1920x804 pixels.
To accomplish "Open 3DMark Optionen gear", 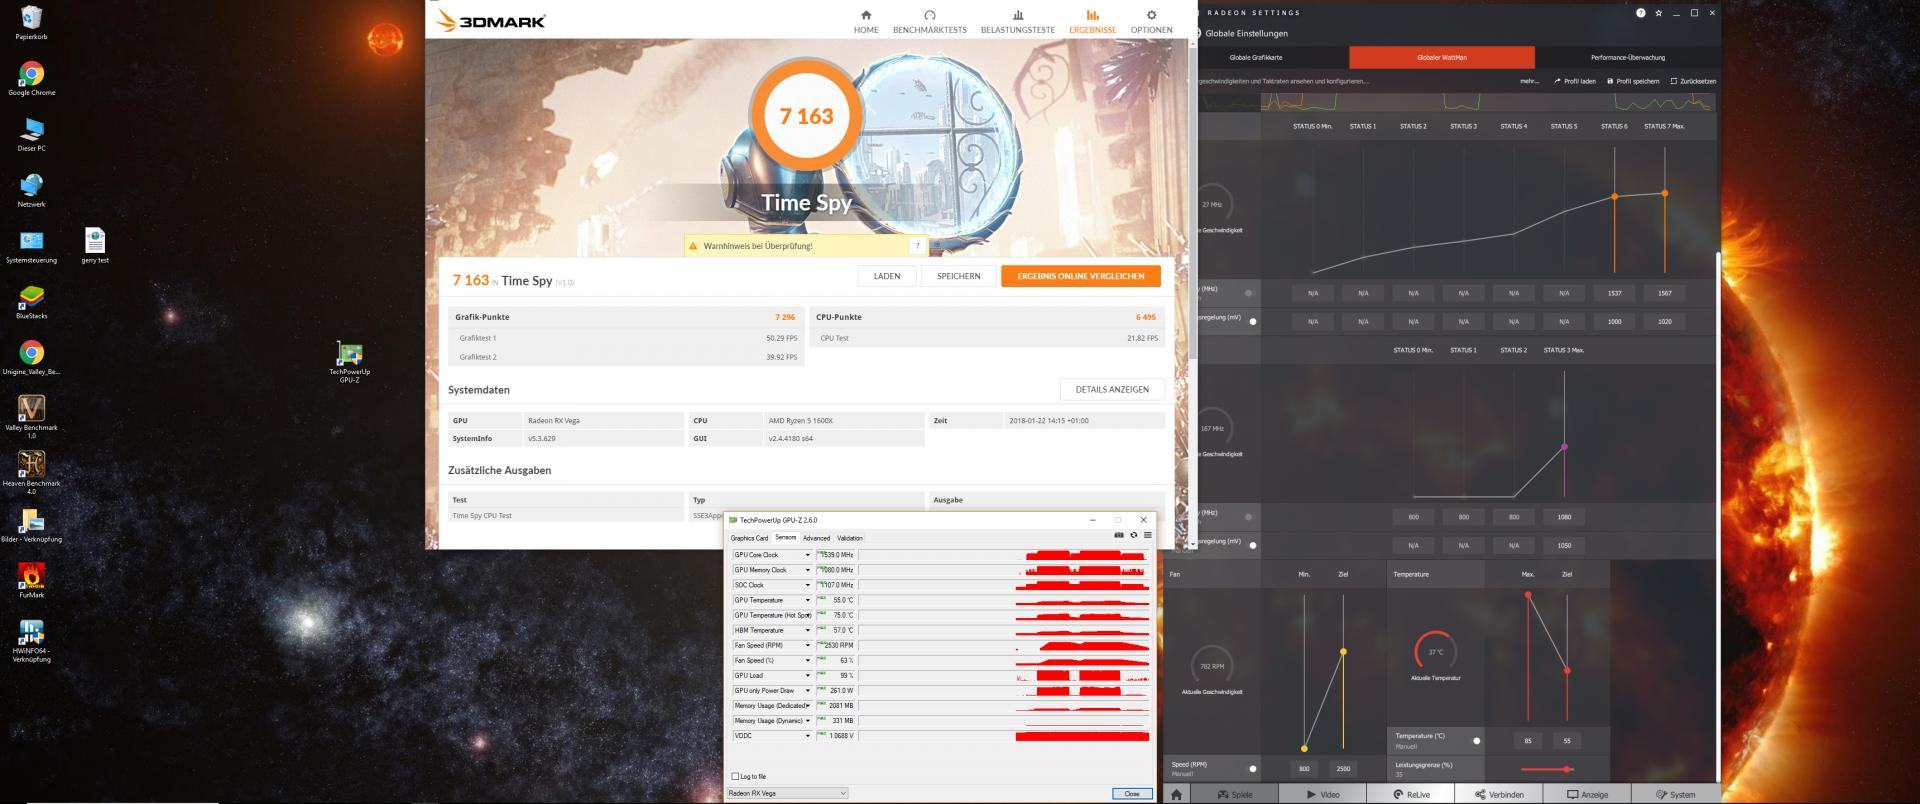I will point(1151,22).
